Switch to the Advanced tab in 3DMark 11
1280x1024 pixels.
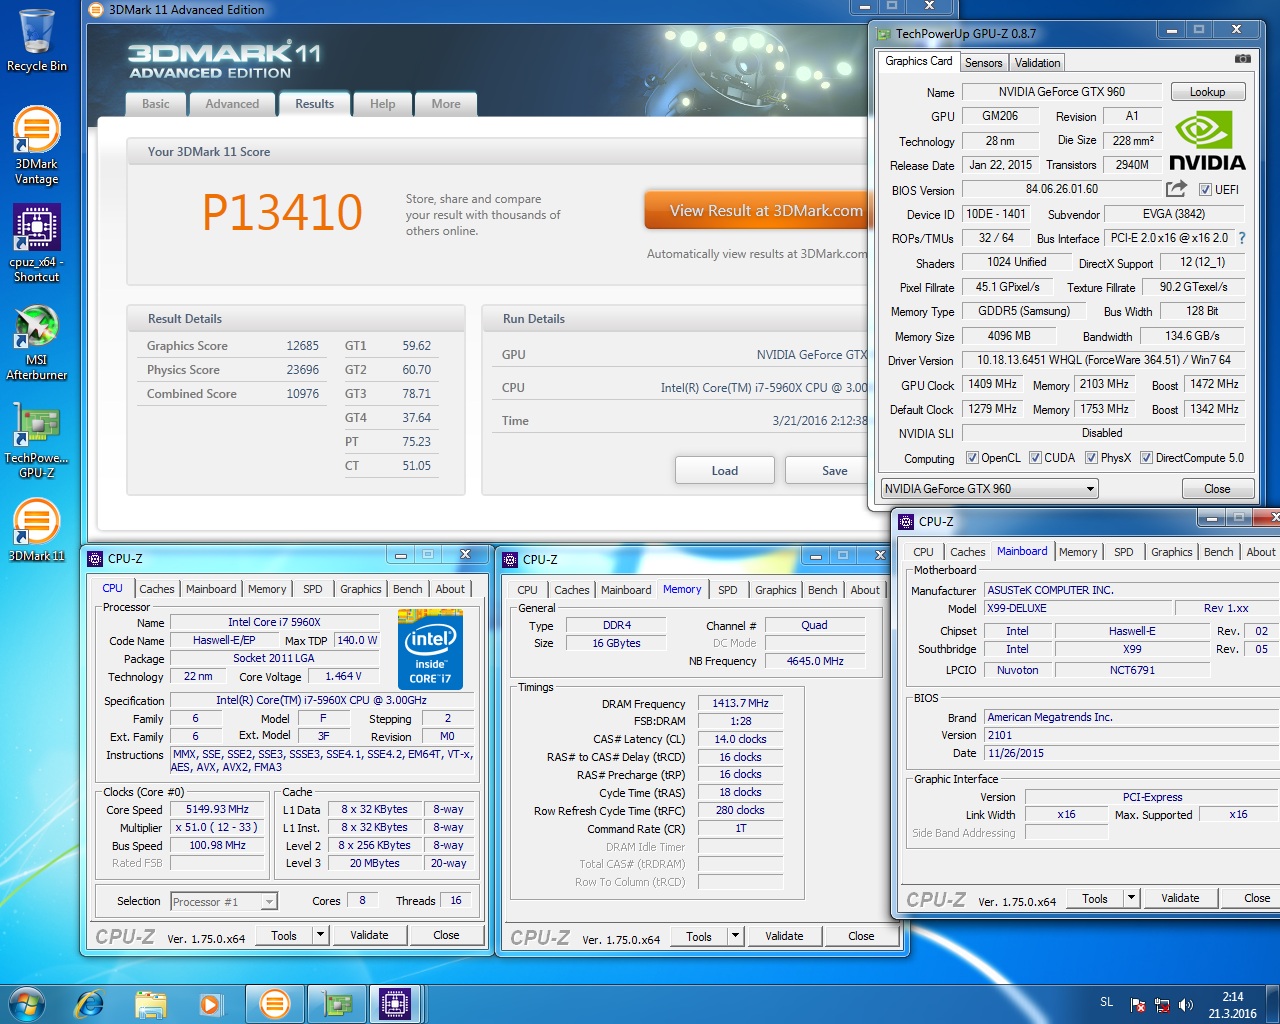pyautogui.click(x=232, y=104)
